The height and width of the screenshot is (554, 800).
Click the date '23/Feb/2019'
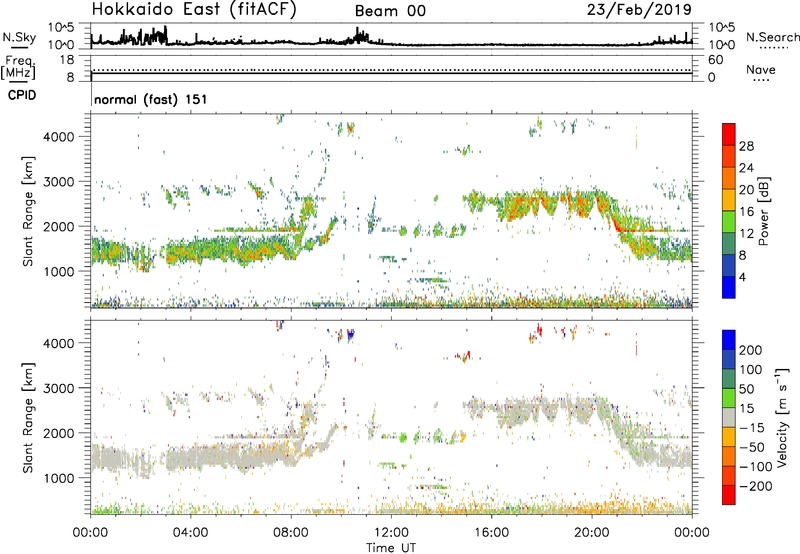tap(639, 10)
